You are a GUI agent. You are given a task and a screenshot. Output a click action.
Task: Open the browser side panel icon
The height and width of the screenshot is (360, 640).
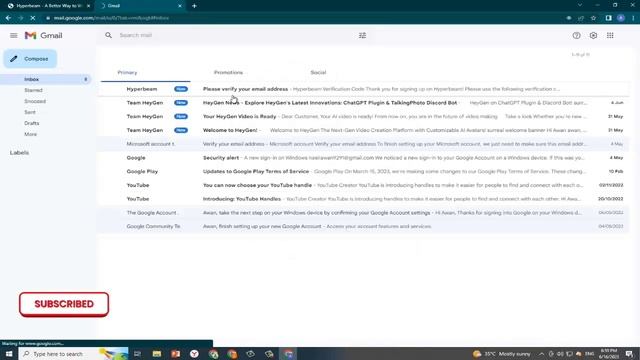pyautogui.click(x=608, y=18)
